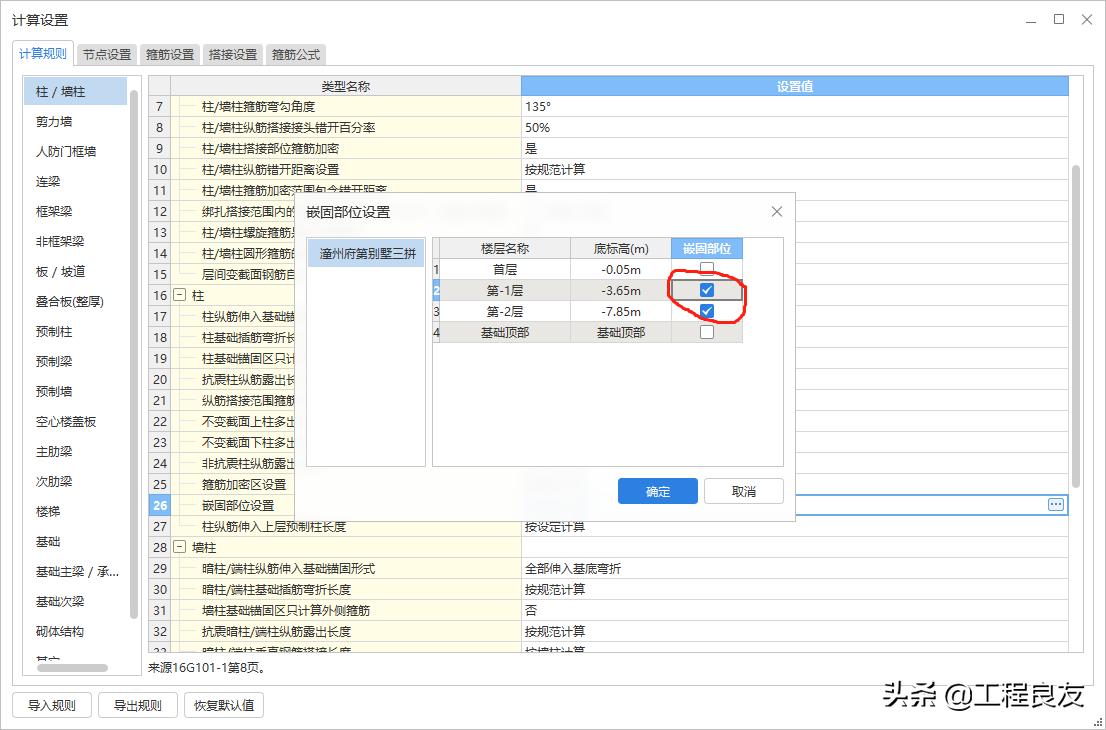Open the 箍筋公式 tab

295,55
